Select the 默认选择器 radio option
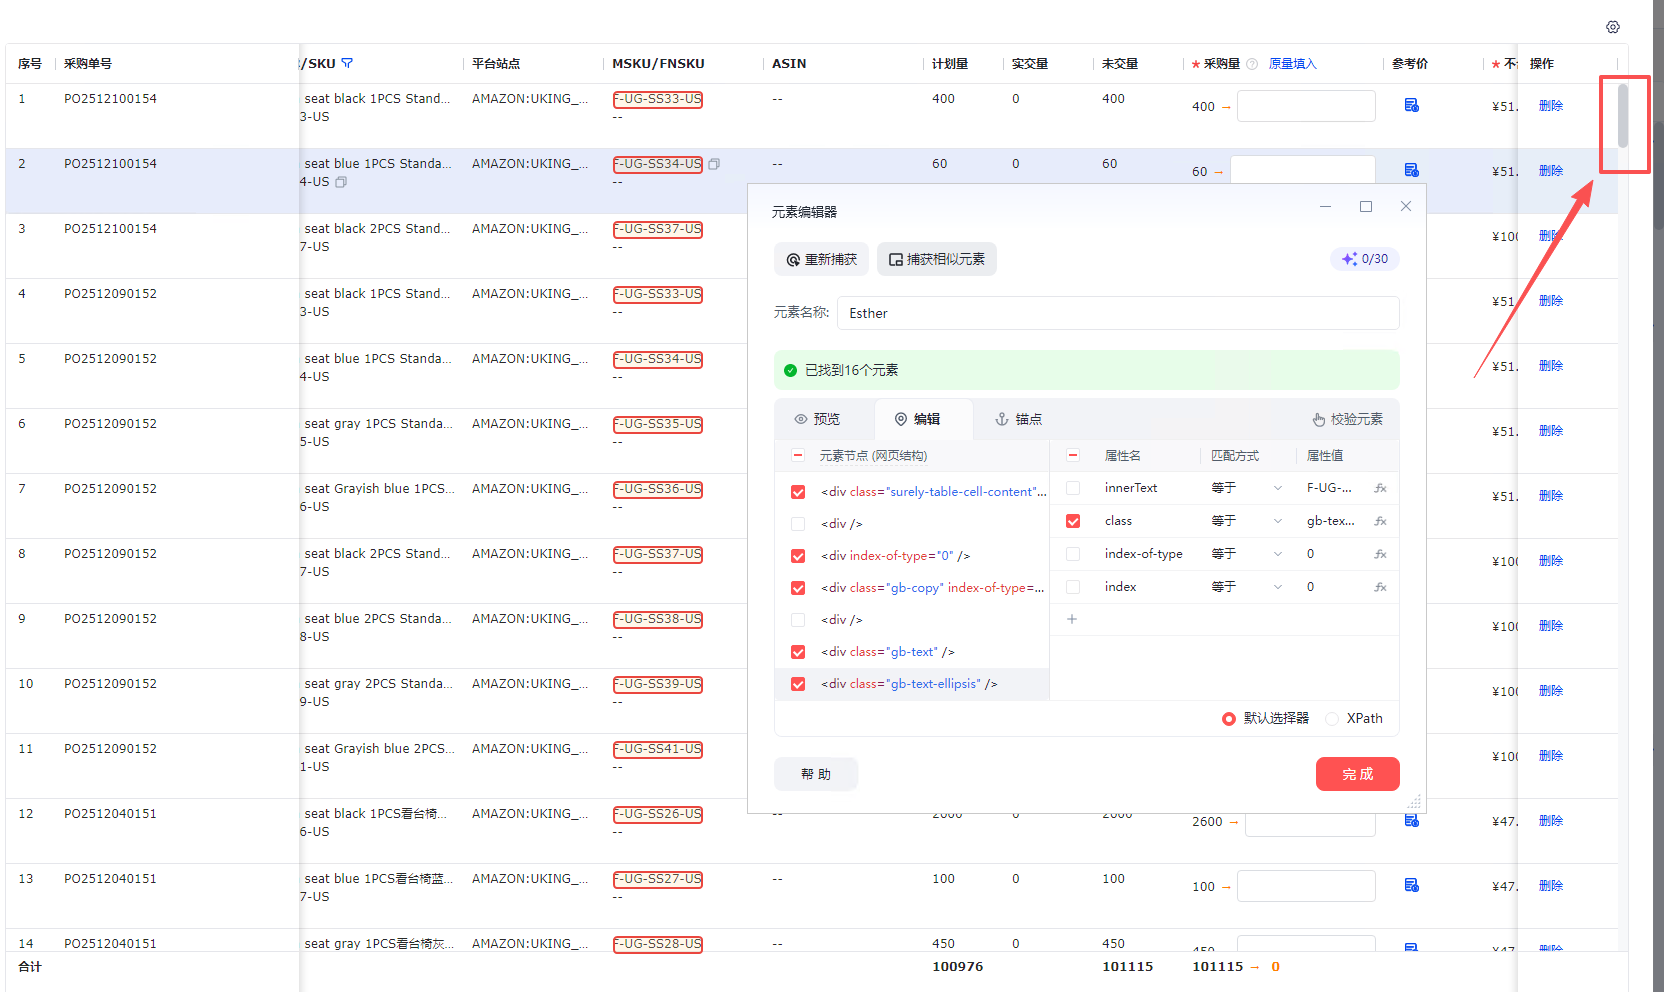 pos(1229,719)
